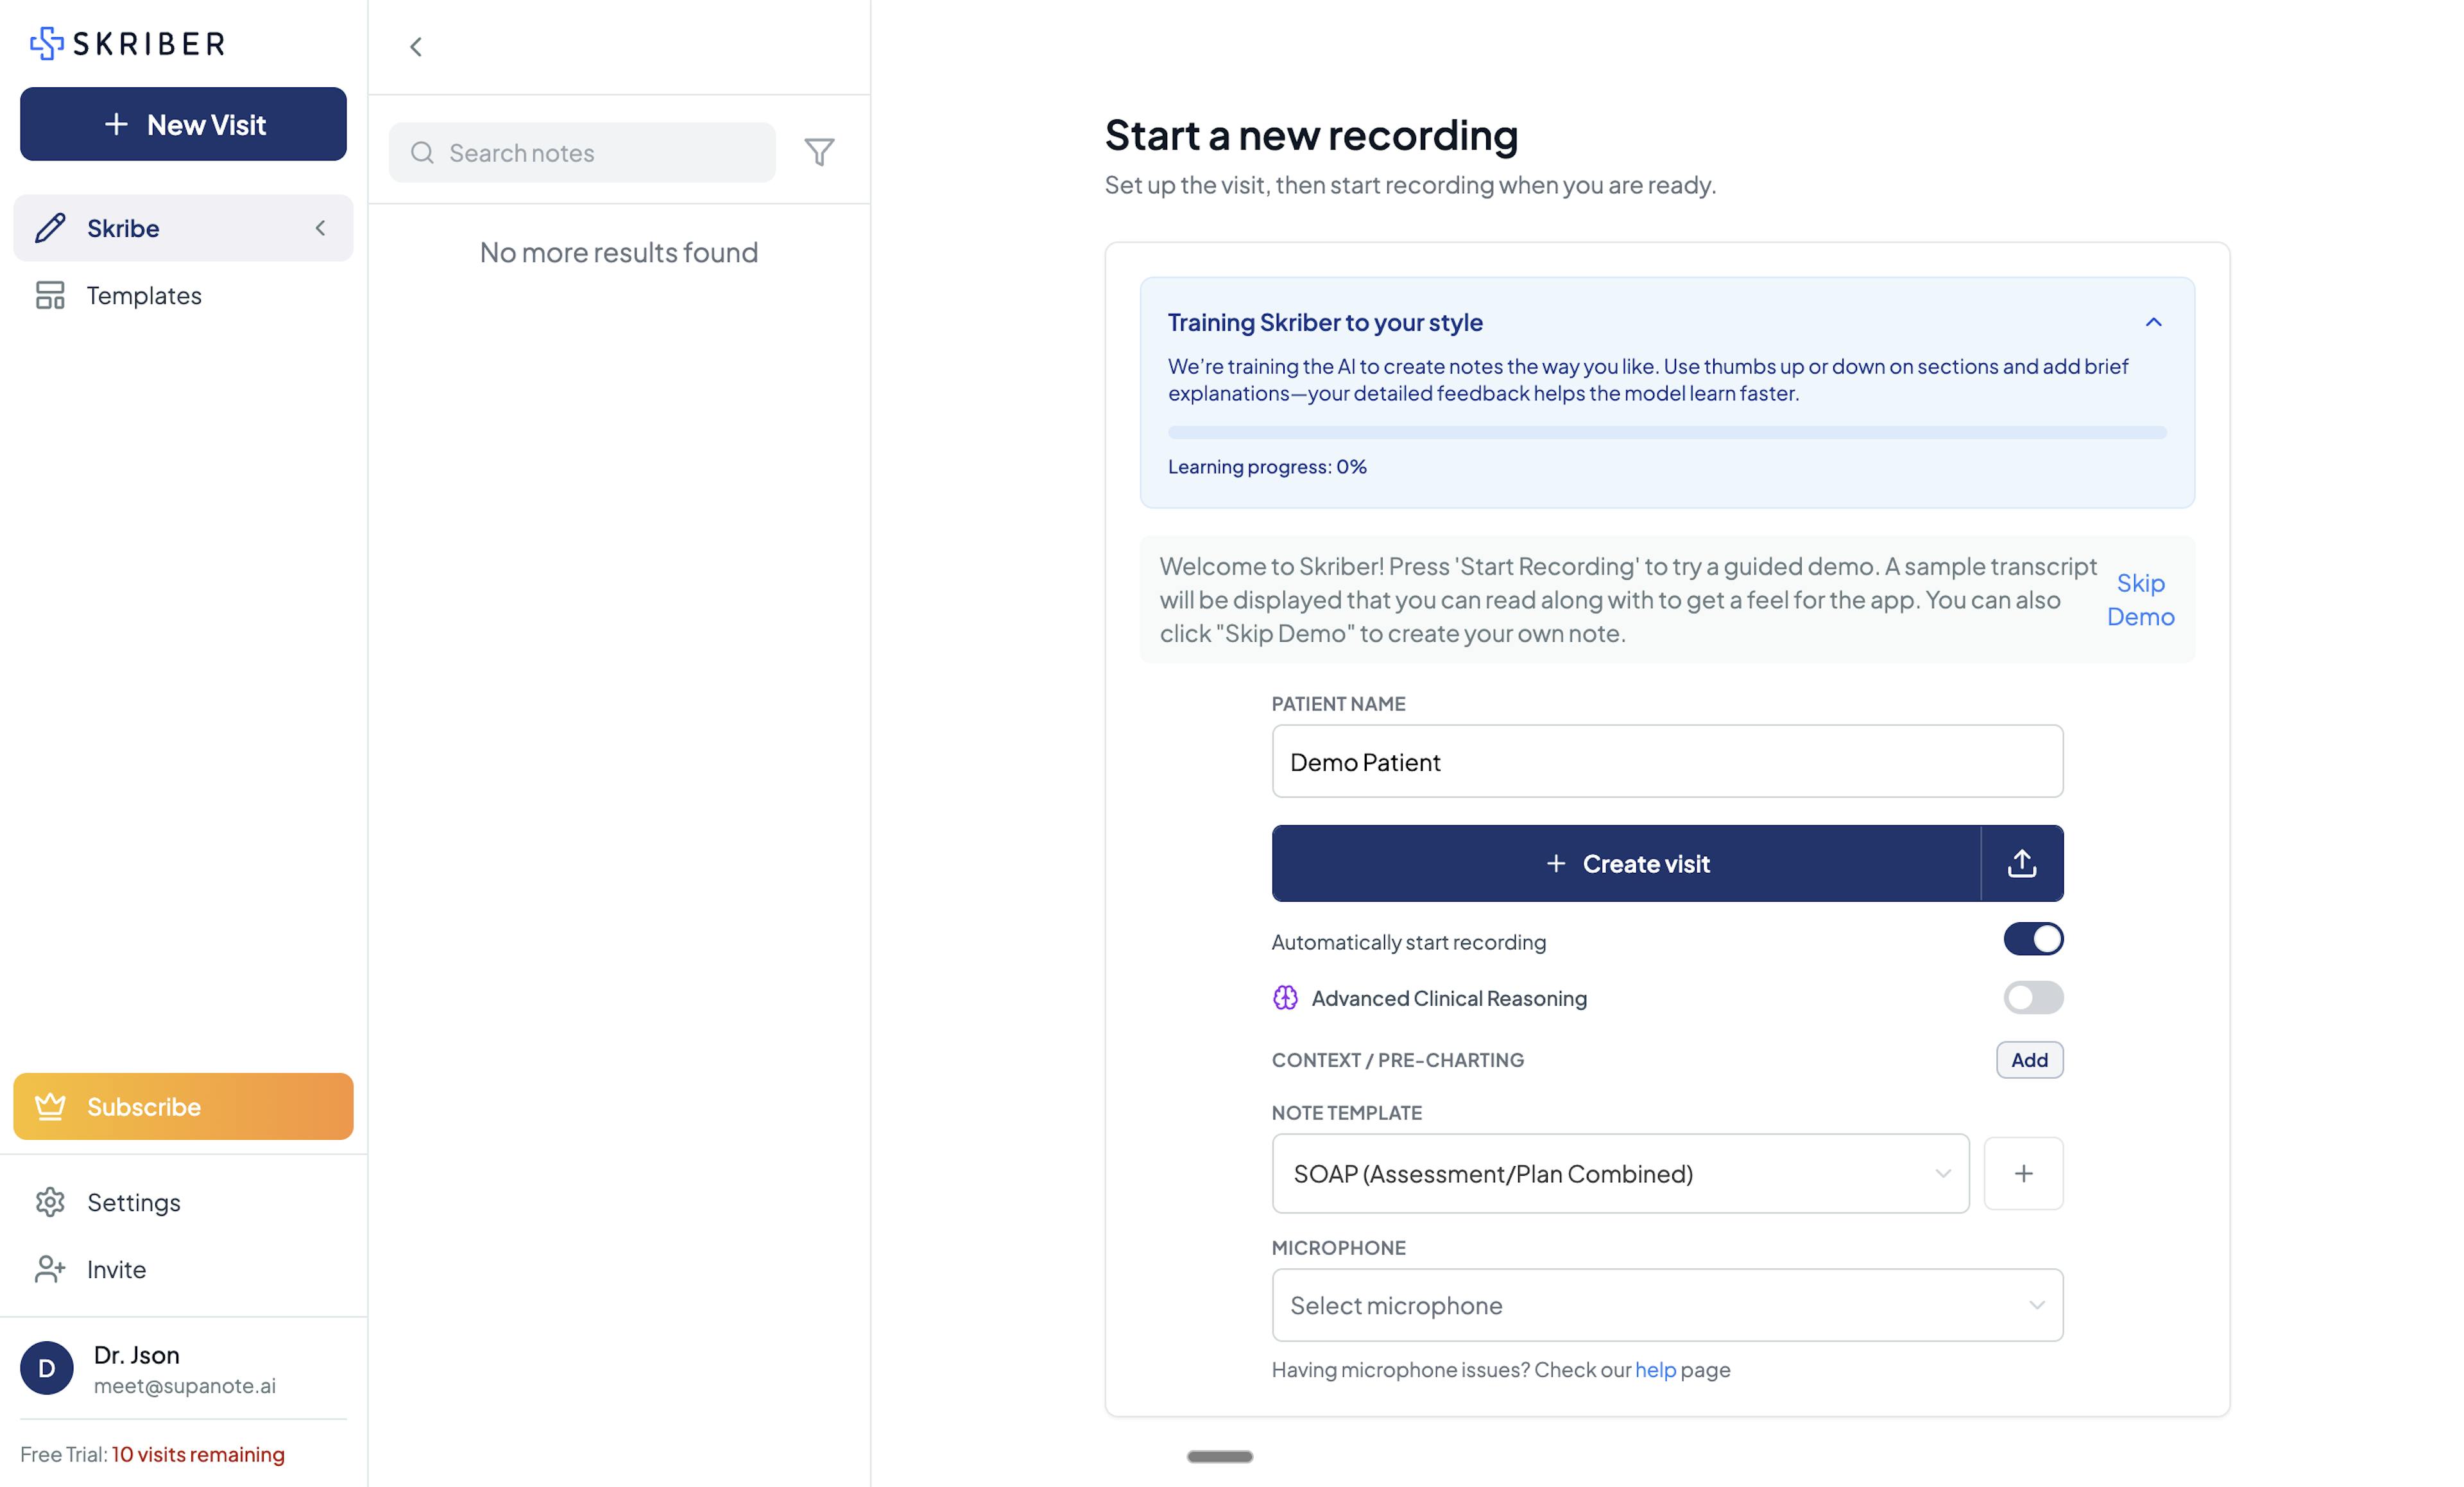Click the New Visit button
Image resolution: width=2464 pixels, height=1487 pixels.
point(183,123)
